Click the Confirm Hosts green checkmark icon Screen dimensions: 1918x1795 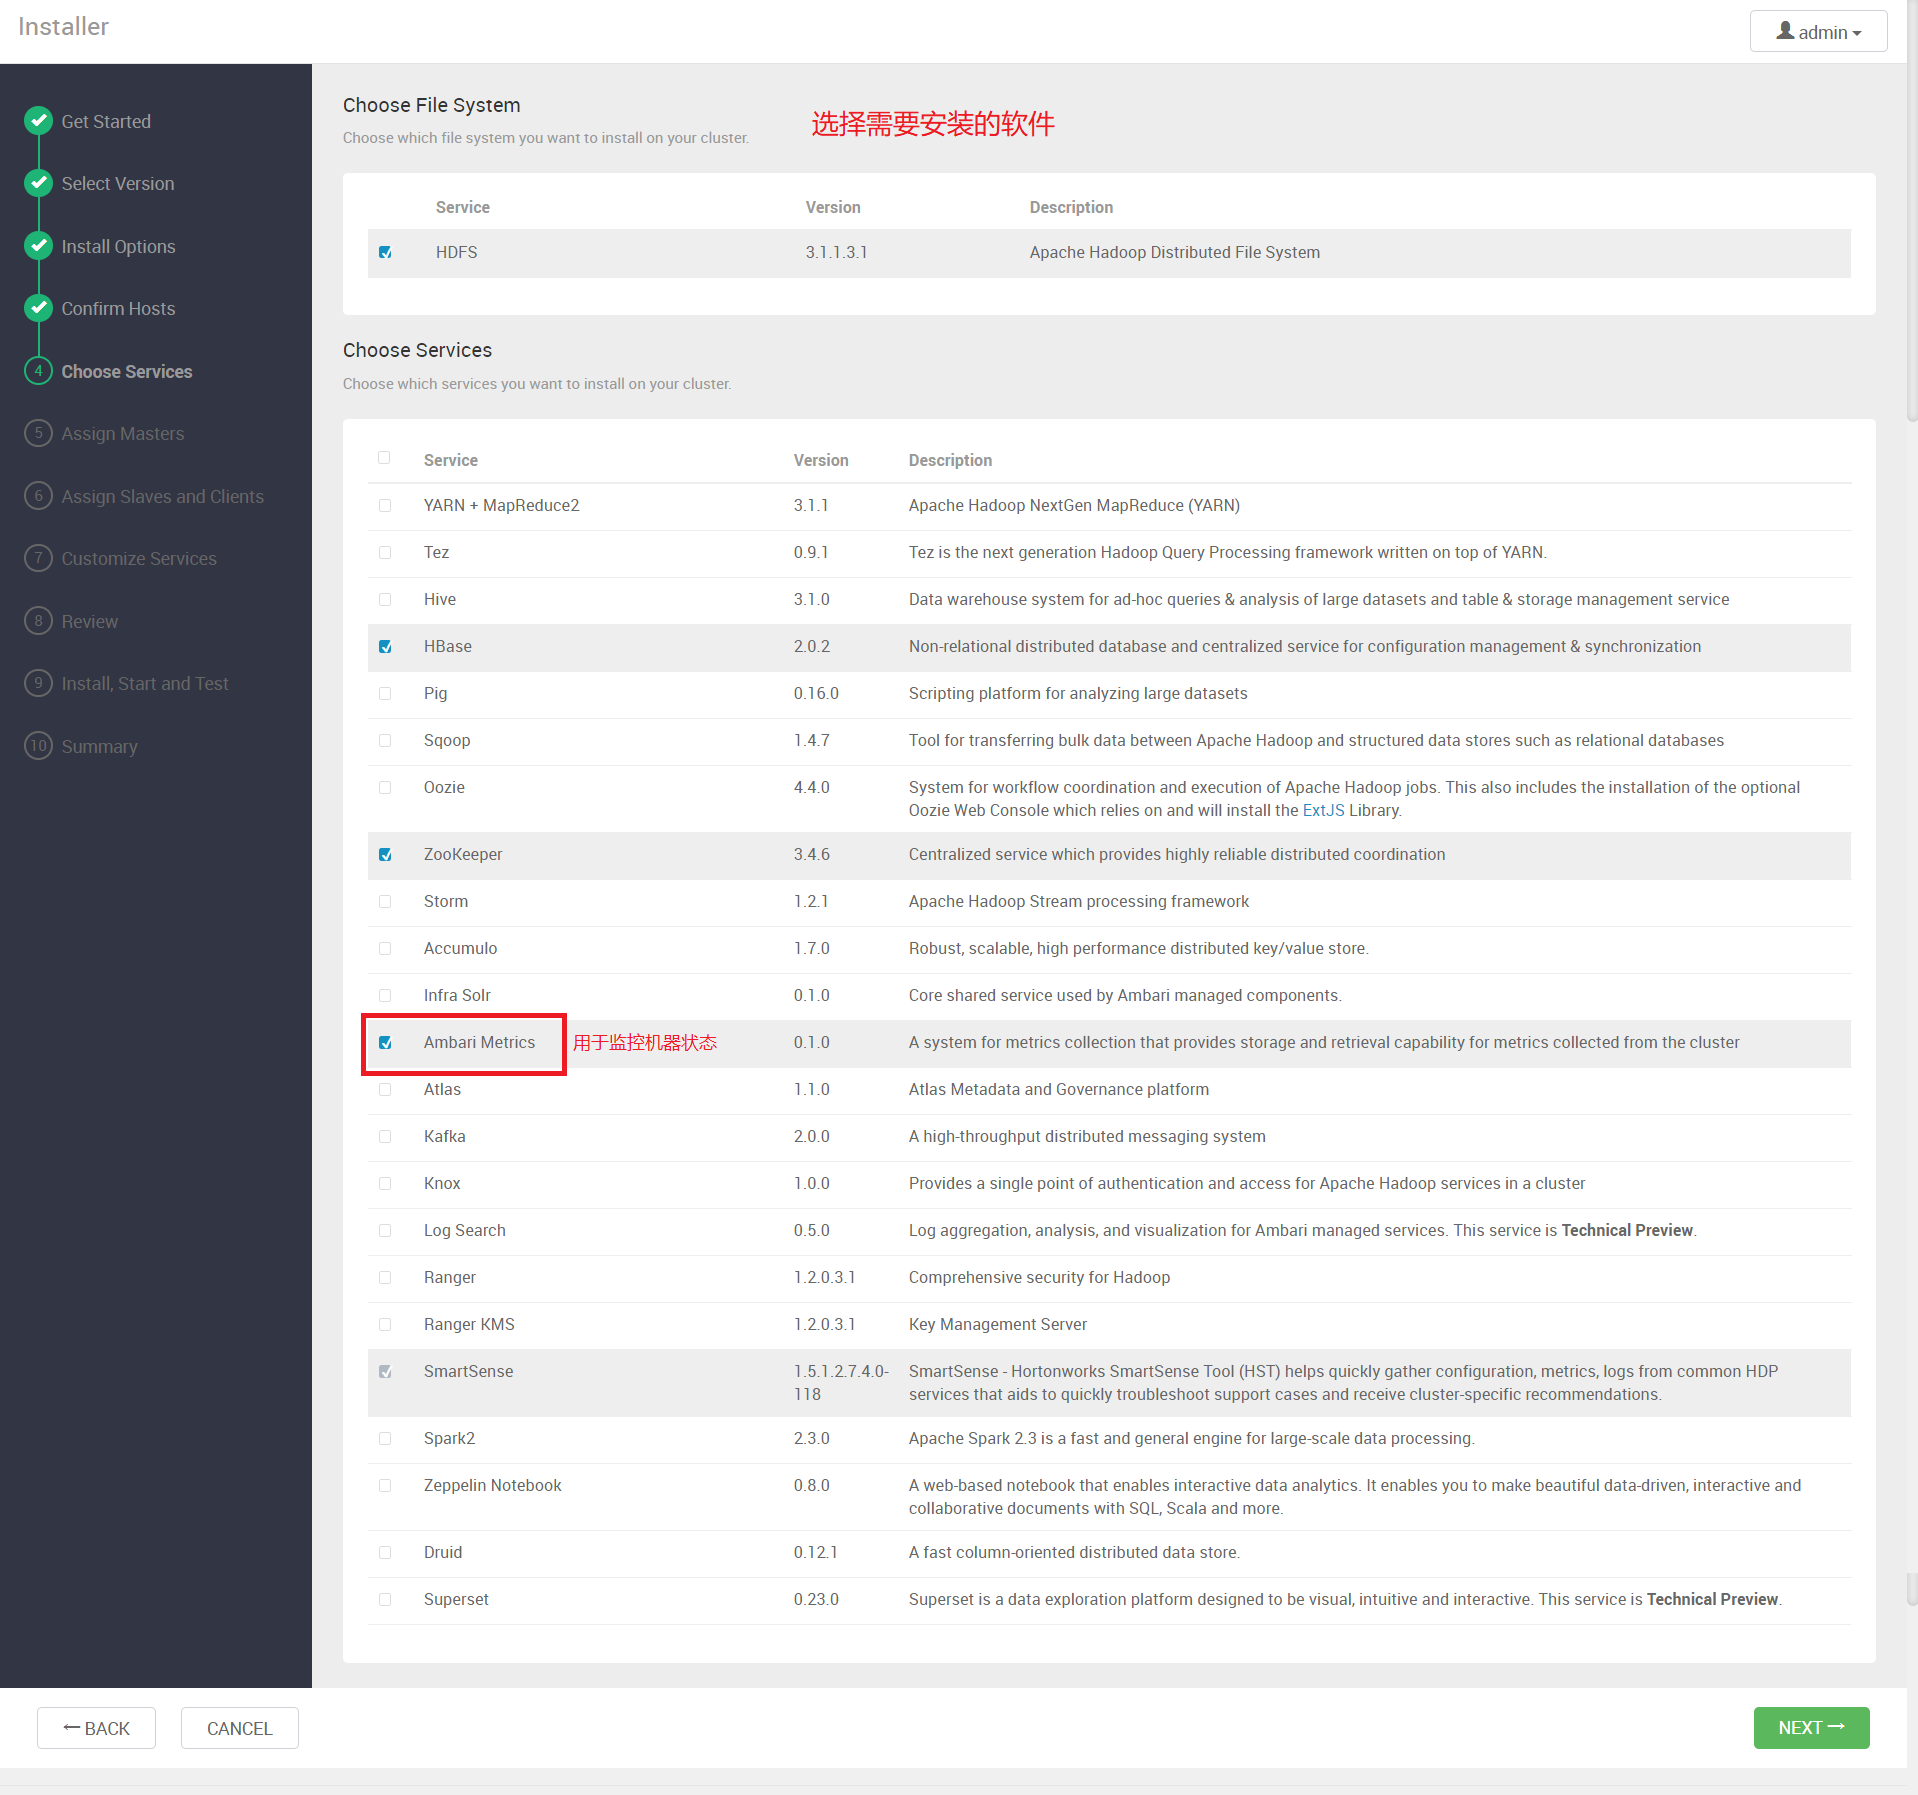point(38,308)
